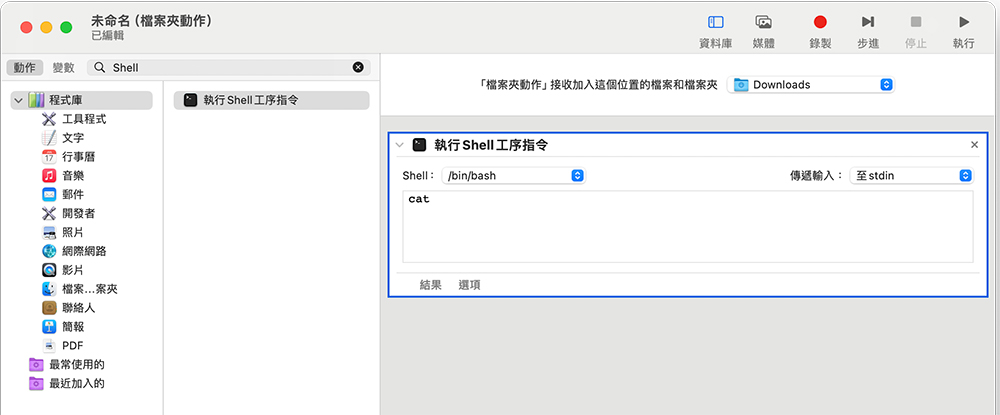1000x415 pixels.
Task: Collapse the 程式庫 library tree
Action: tap(18, 101)
